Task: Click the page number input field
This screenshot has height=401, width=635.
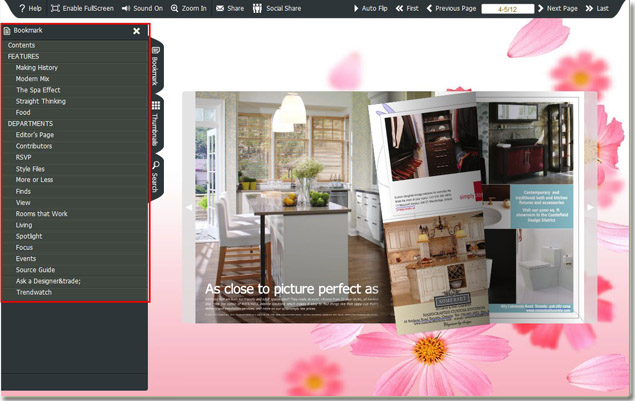Action: 507,9
